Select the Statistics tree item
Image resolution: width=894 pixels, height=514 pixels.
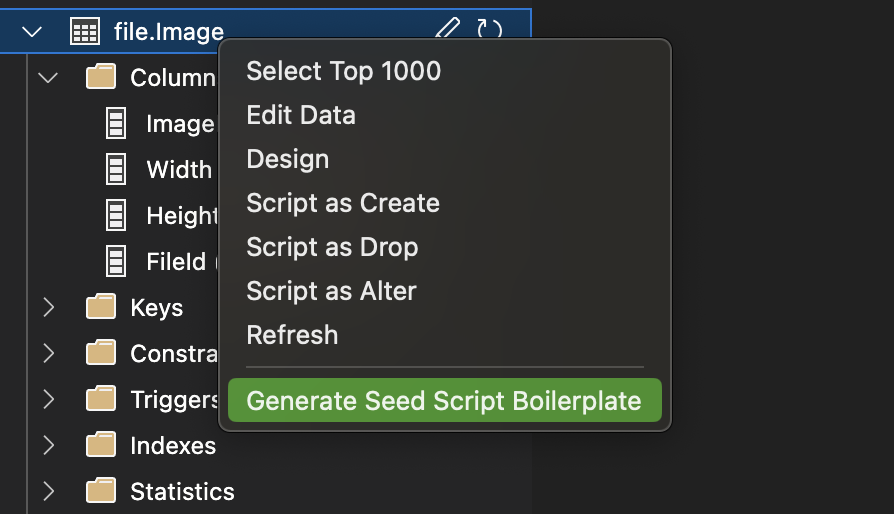pos(182,491)
